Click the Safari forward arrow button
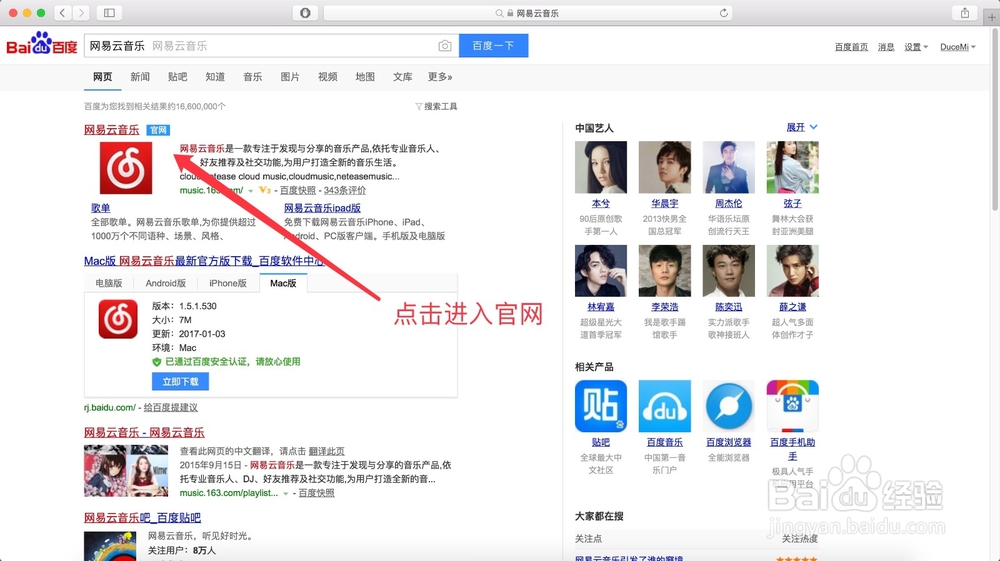1000x561 pixels. click(81, 13)
